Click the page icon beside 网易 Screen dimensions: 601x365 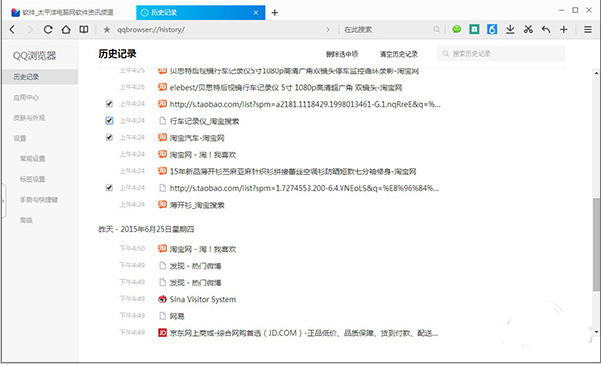(163, 316)
